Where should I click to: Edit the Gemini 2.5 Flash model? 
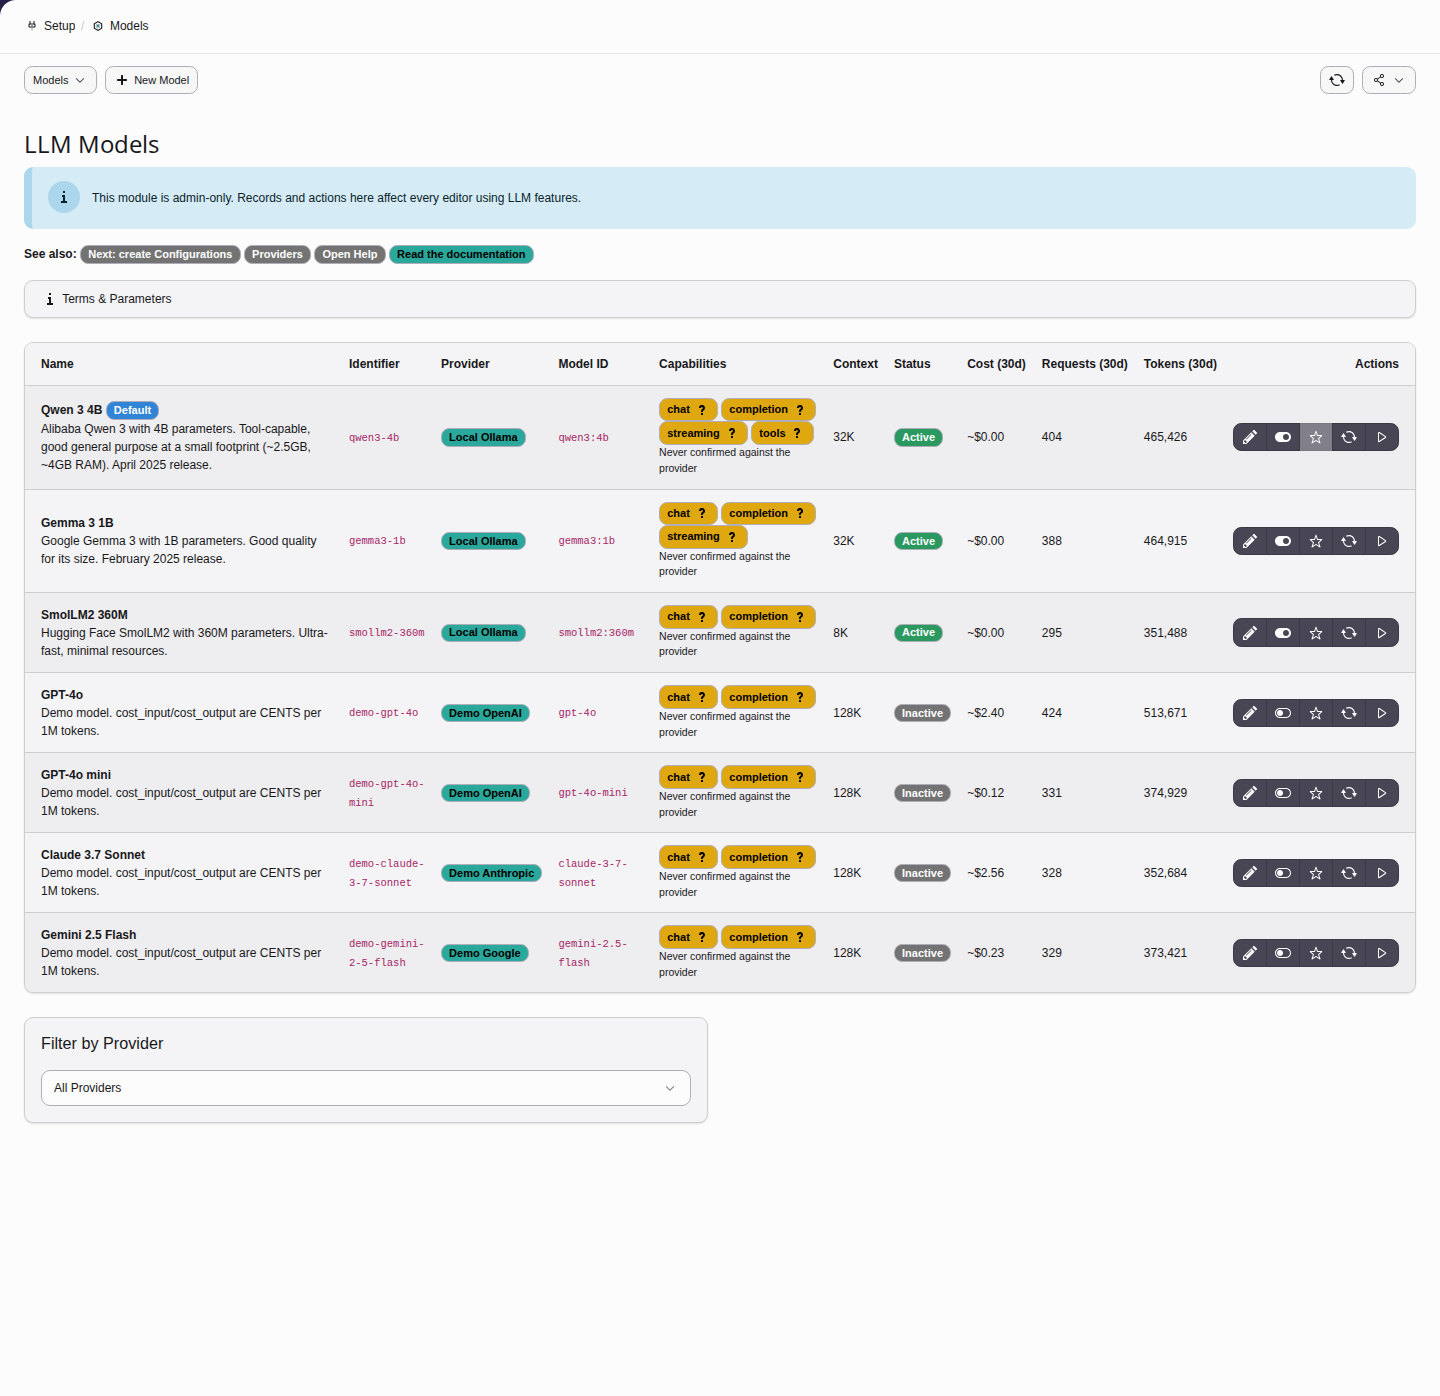point(1250,953)
